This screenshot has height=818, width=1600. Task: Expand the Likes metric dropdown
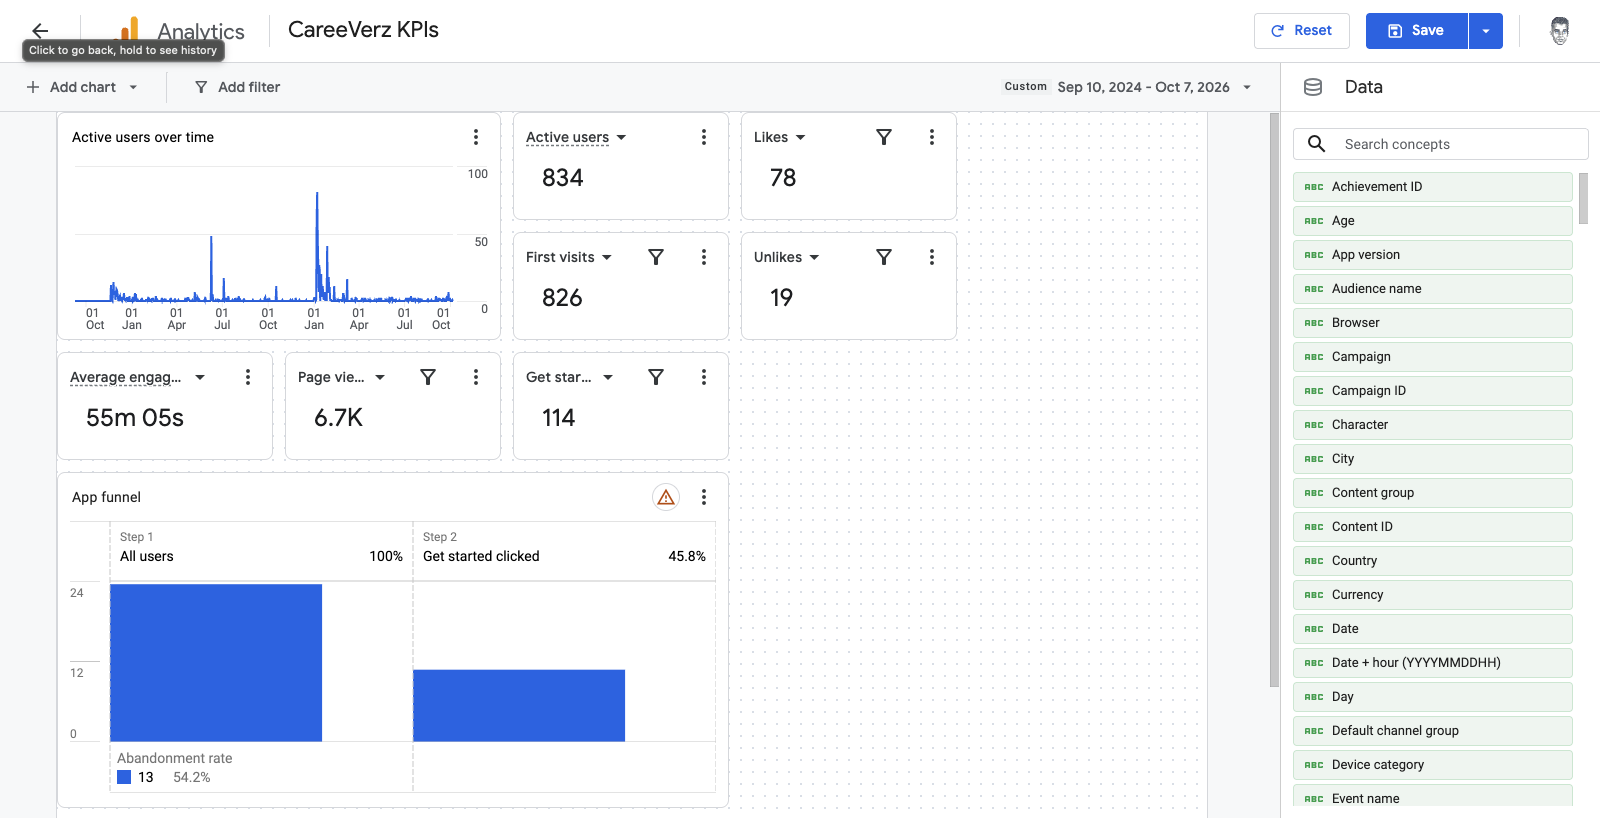800,137
